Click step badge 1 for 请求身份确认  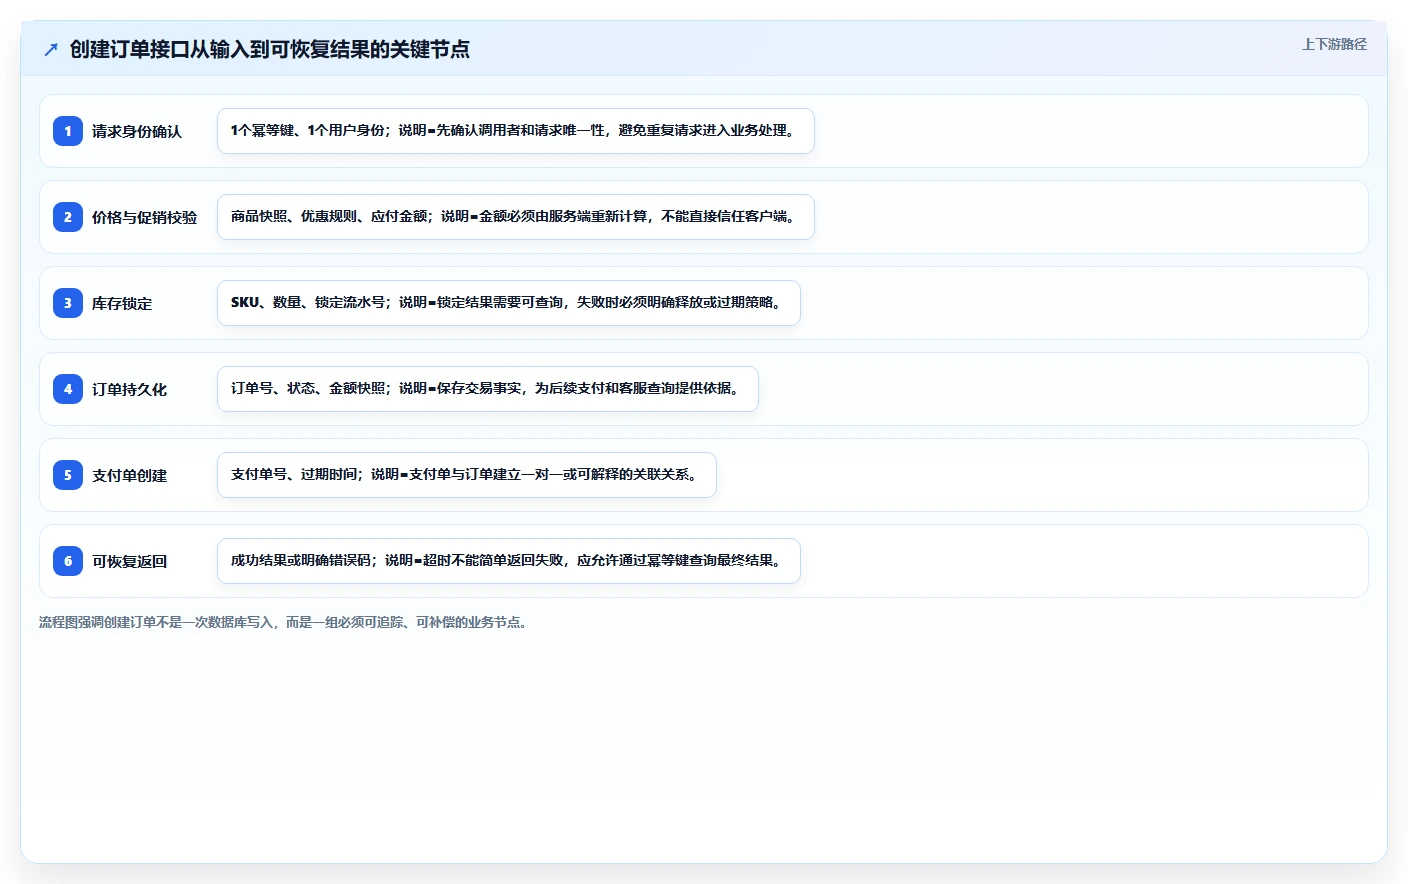(x=68, y=131)
